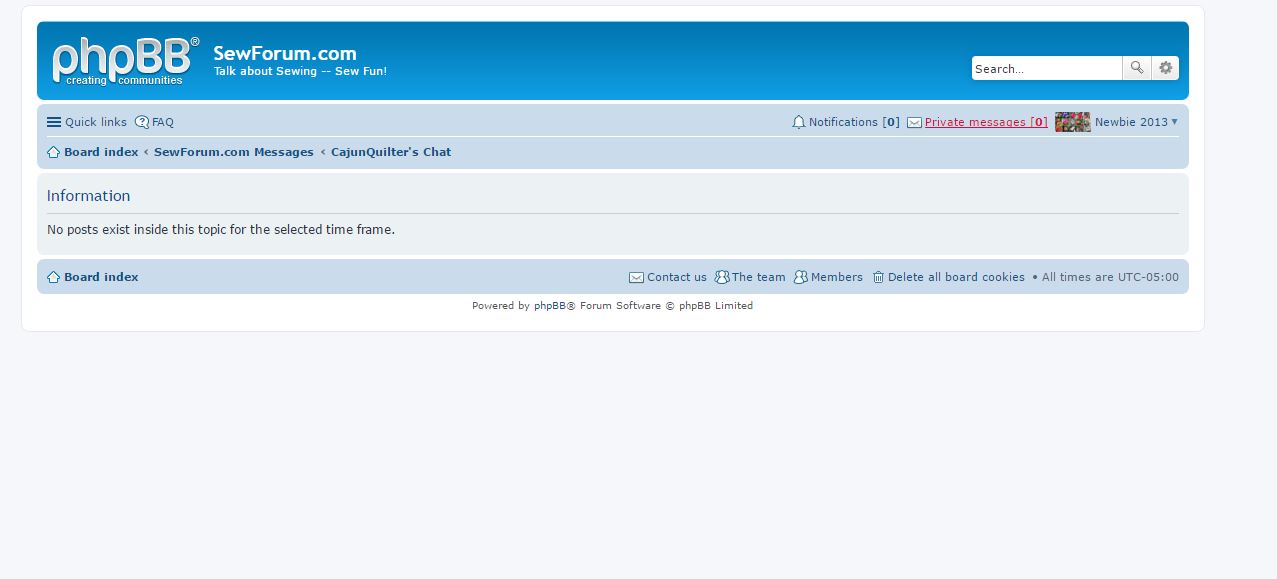The height and width of the screenshot is (579, 1277).
Task: Open the Newbie 2013 user dropdown
Action: (x=1136, y=122)
